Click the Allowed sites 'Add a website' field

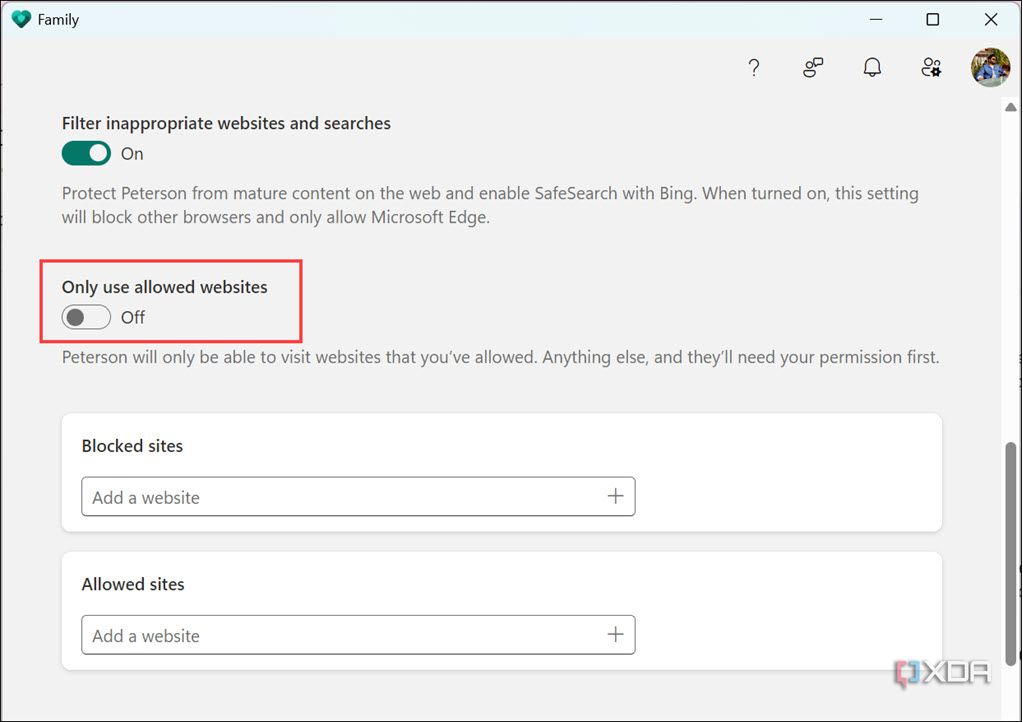[x=340, y=635]
